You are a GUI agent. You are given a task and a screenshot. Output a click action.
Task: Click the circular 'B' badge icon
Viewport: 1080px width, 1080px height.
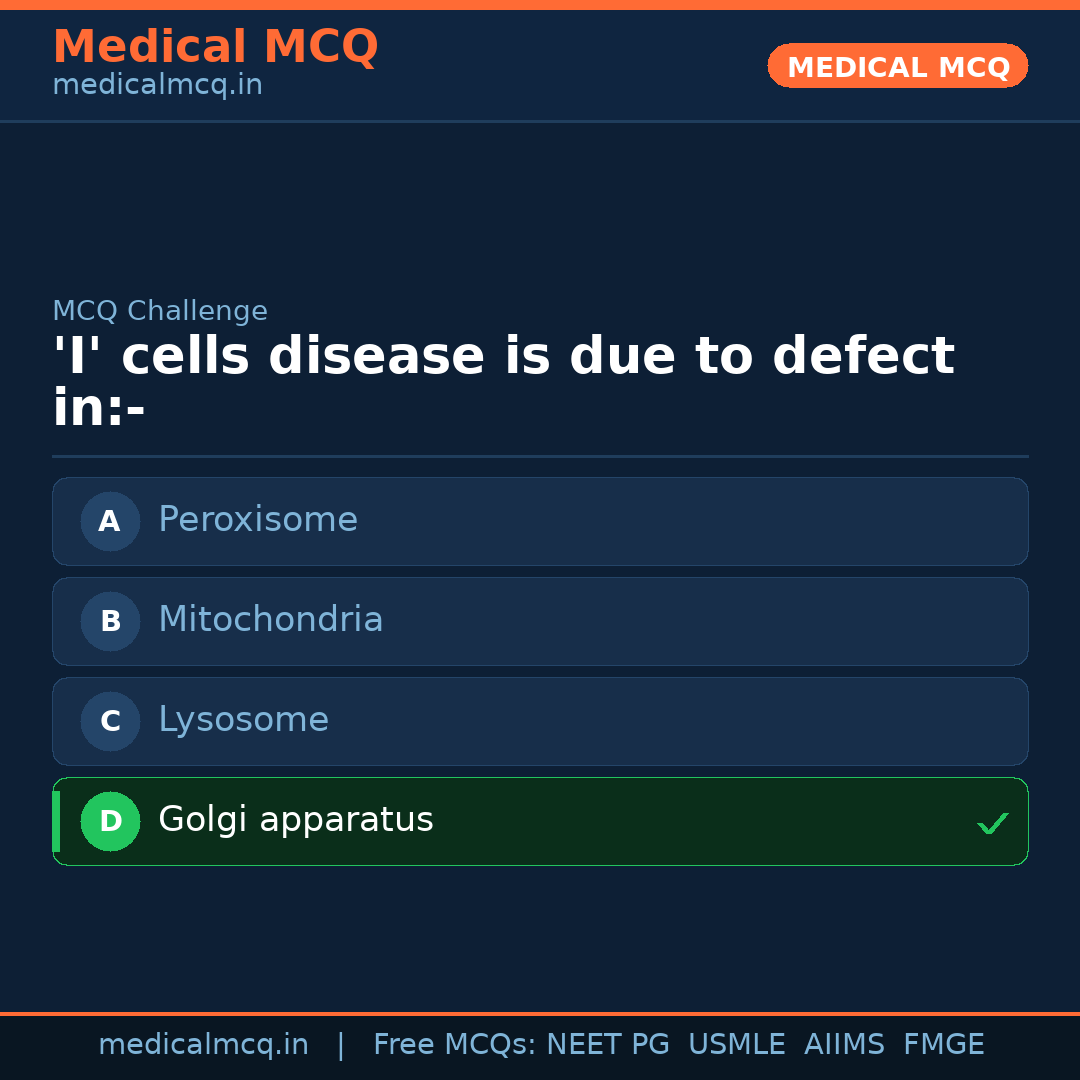point(110,621)
